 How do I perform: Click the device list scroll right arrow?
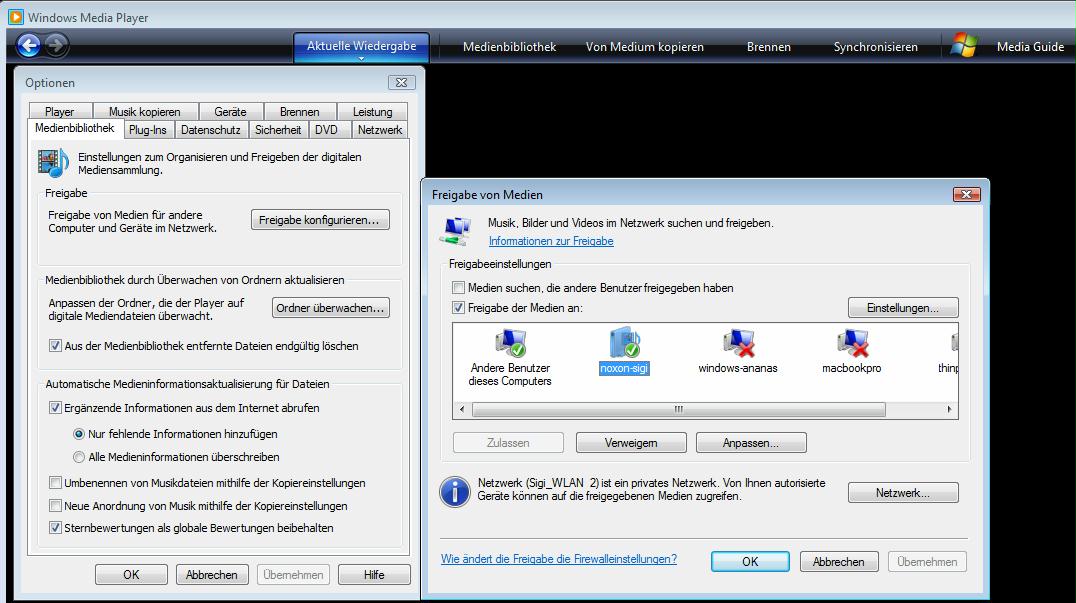coord(949,410)
